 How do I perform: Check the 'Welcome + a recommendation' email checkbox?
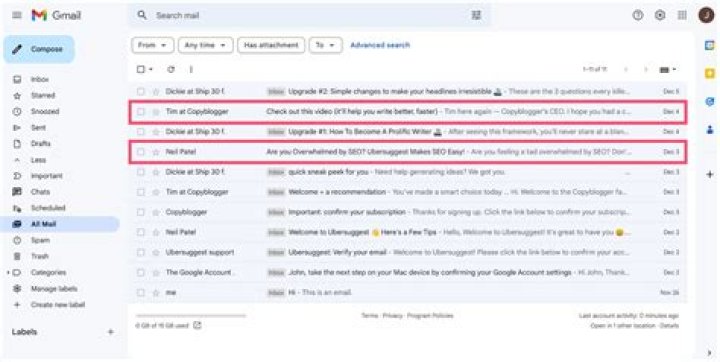141,192
